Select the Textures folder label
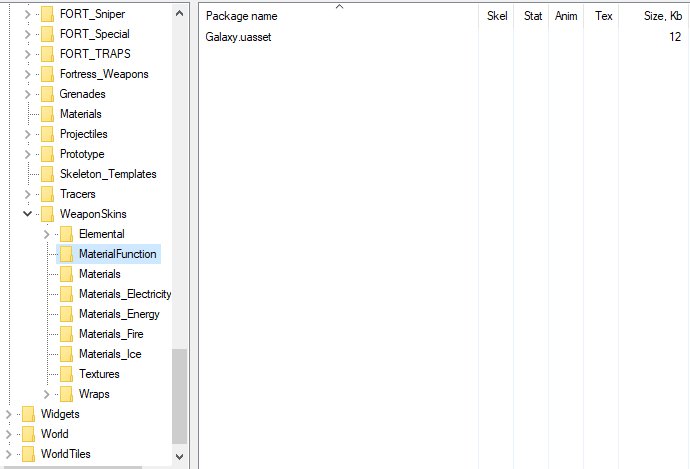This screenshot has width=690, height=469. point(99,374)
